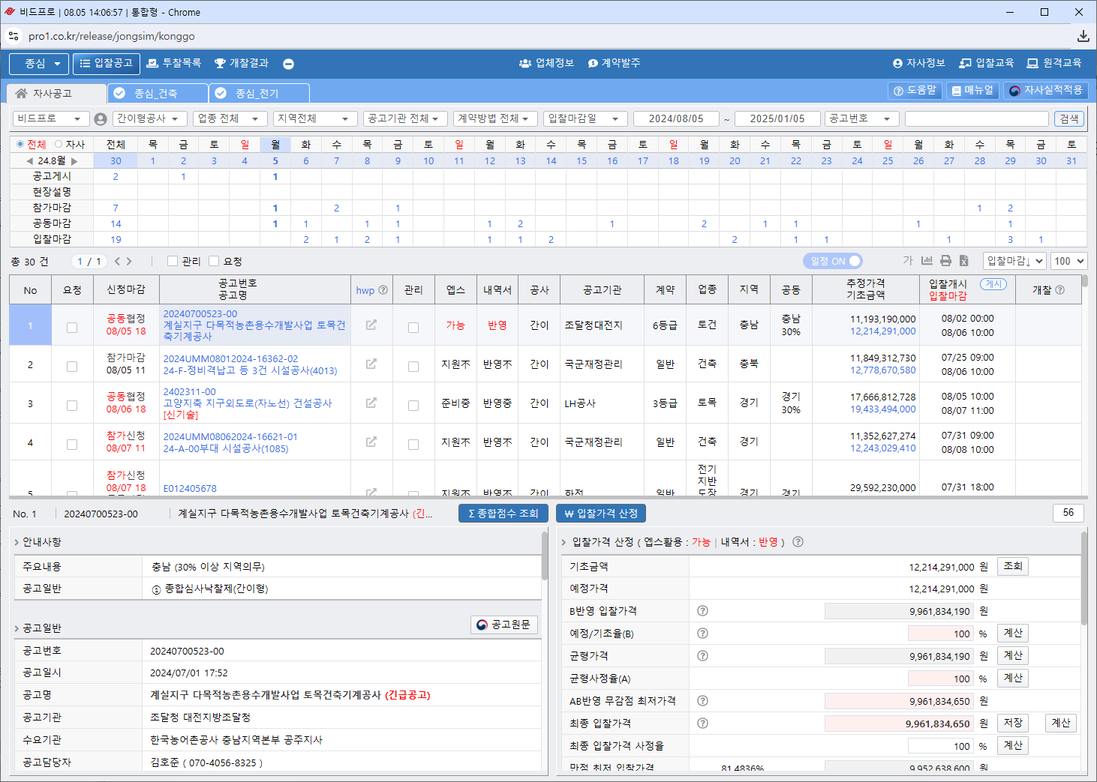Click the search keyword input field
Screen dimensions: 1097x782
click(976, 118)
